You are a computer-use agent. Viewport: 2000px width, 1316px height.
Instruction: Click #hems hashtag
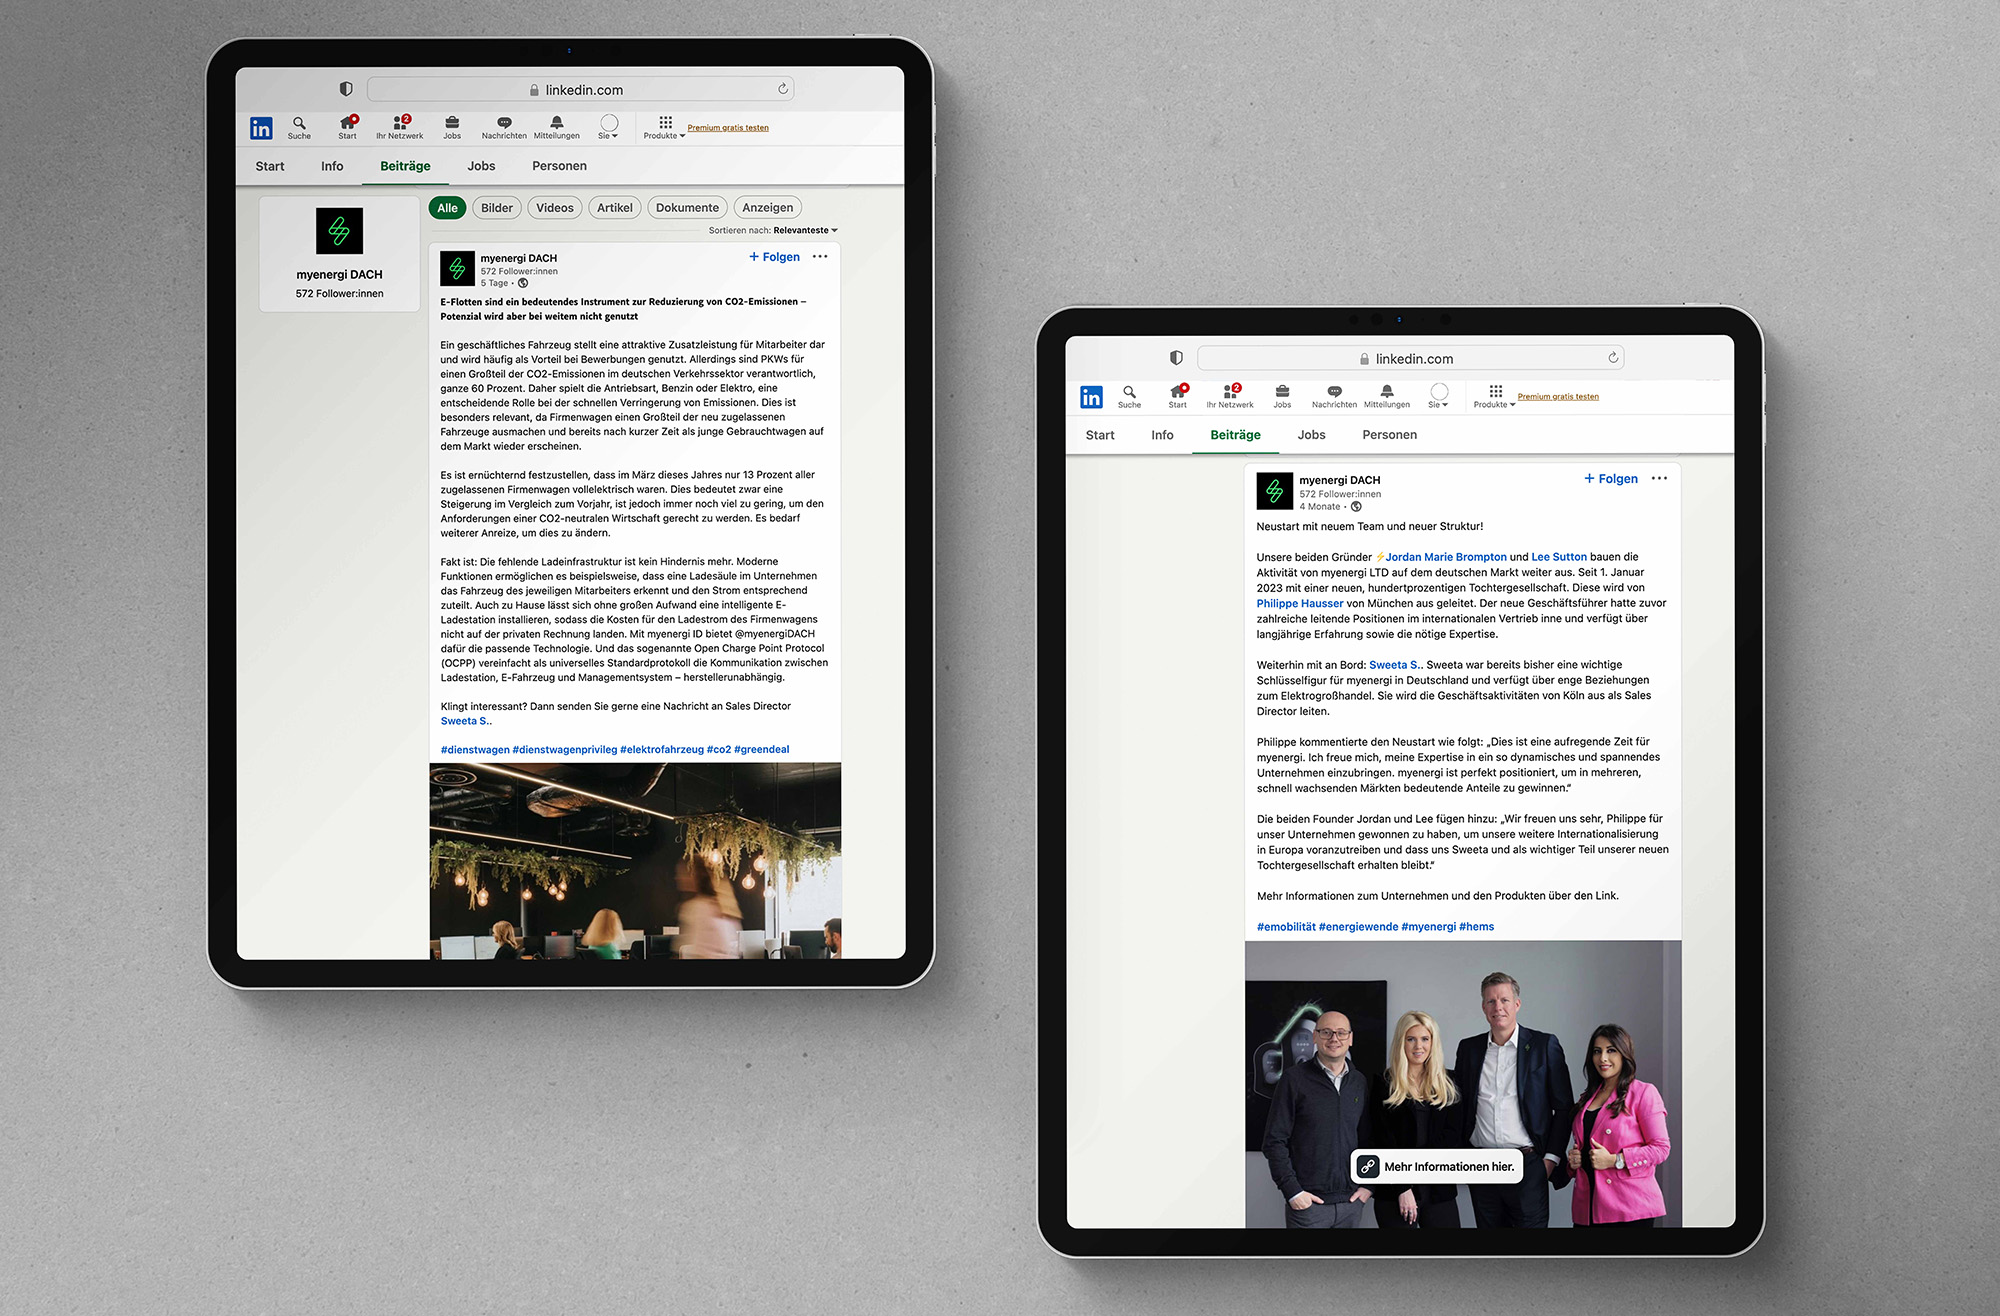point(1476,927)
